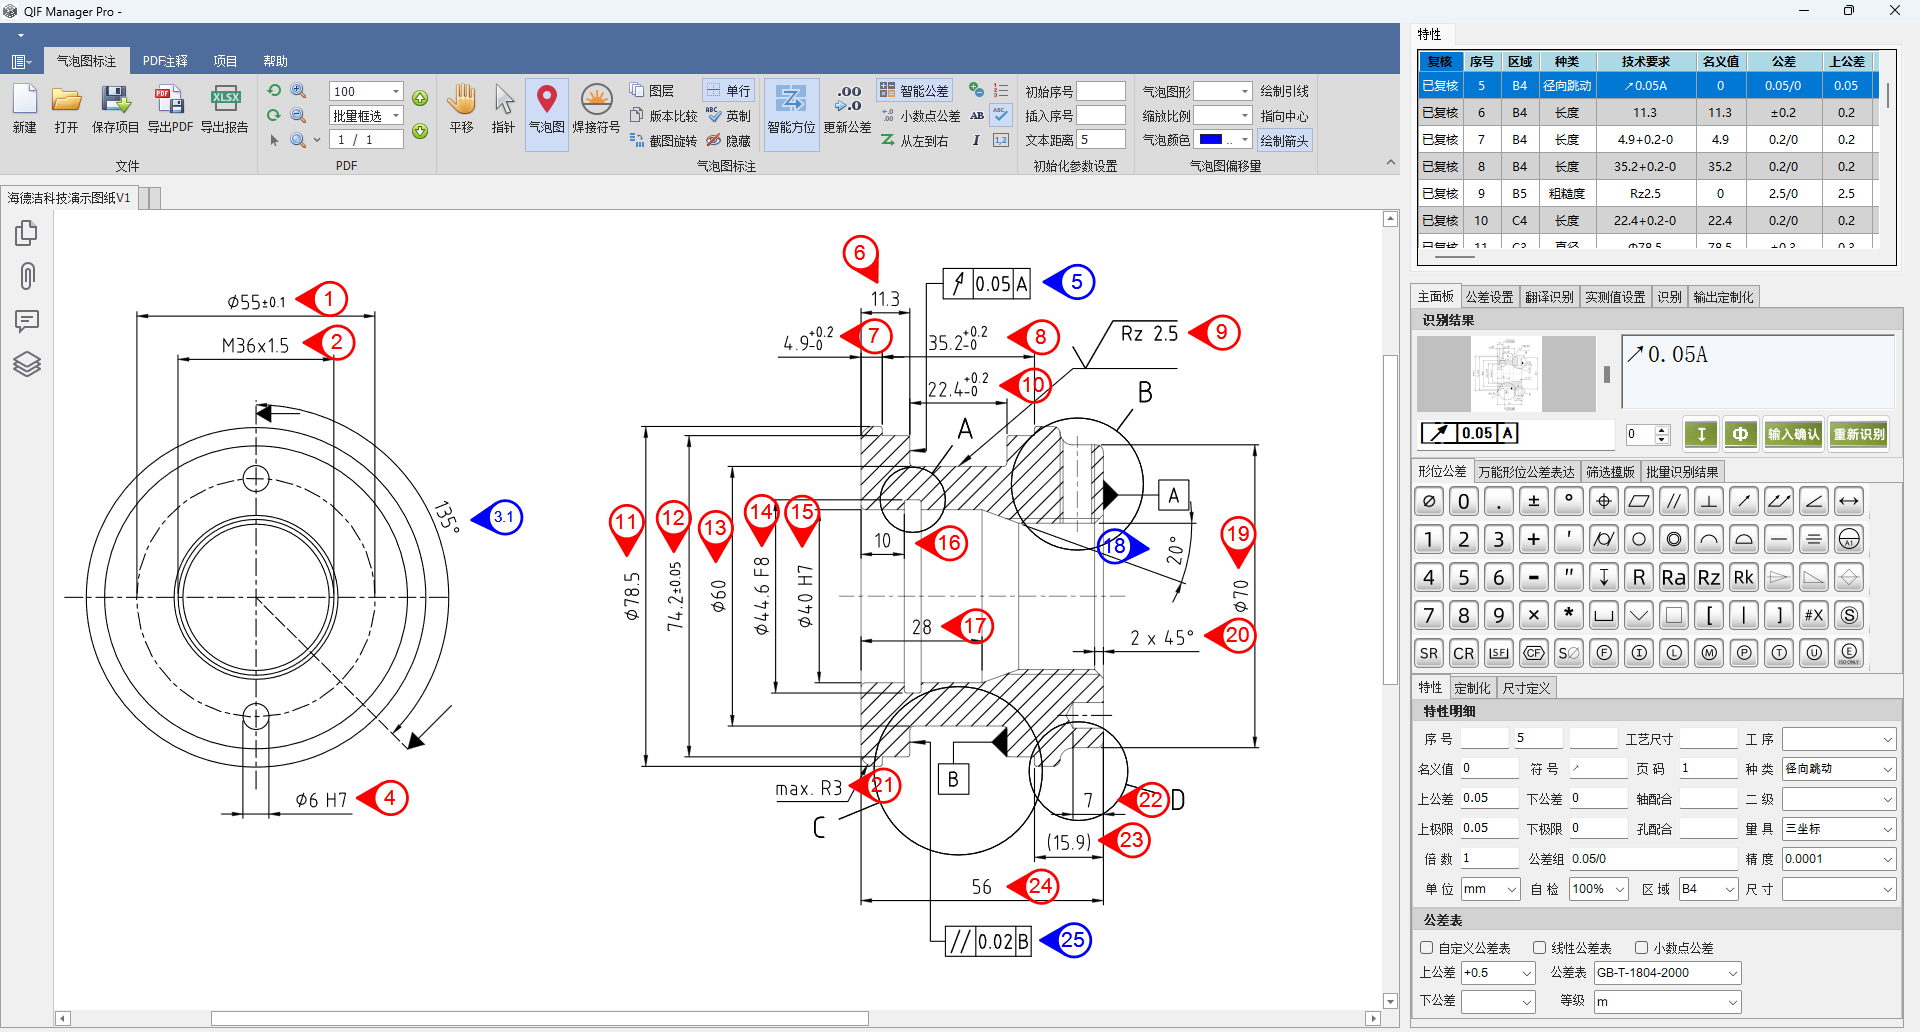Click the 指向中心 point-to-center button

coord(1284,116)
